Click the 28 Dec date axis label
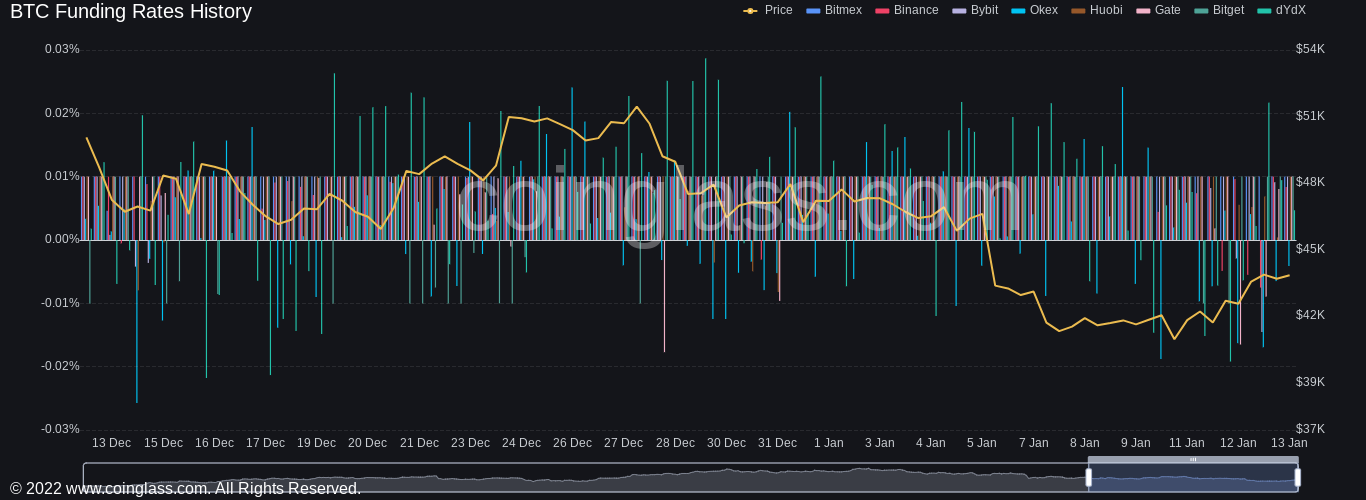Viewport: 1366px width, 500px height. (675, 443)
